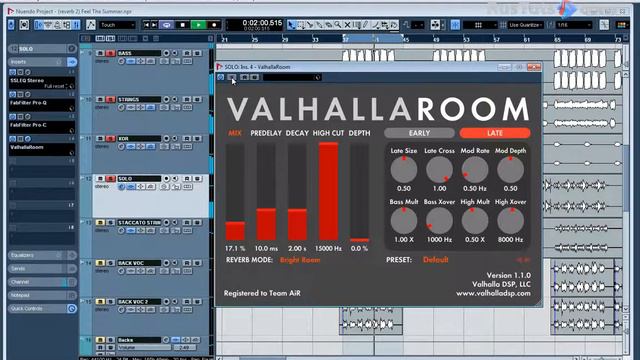The width and height of the screenshot is (640, 360).
Task: Go to previous marker in transport
Action: click(146, 25)
